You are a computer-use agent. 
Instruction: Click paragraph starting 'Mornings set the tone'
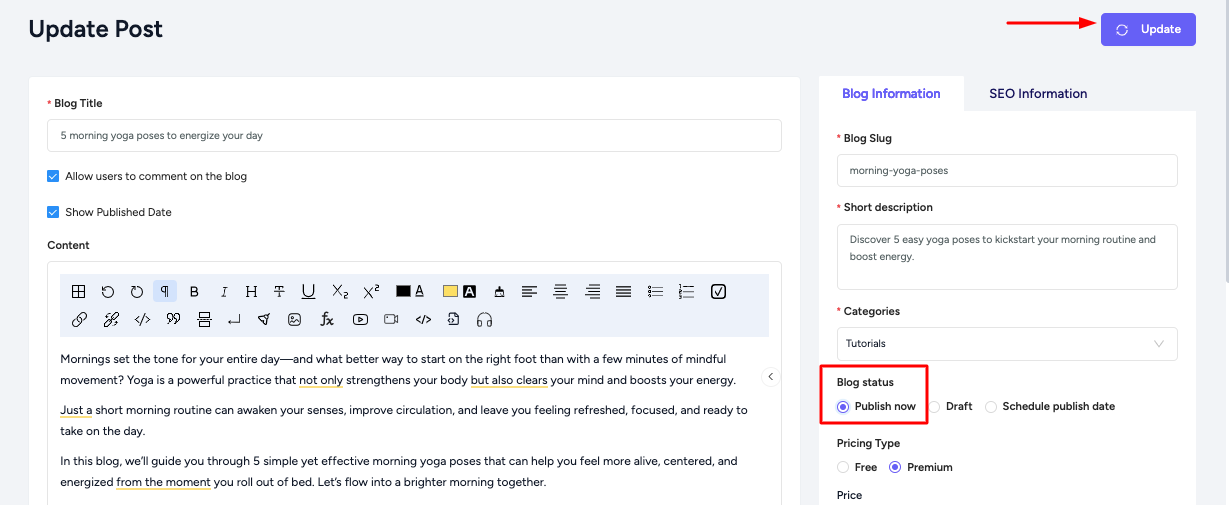point(398,369)
